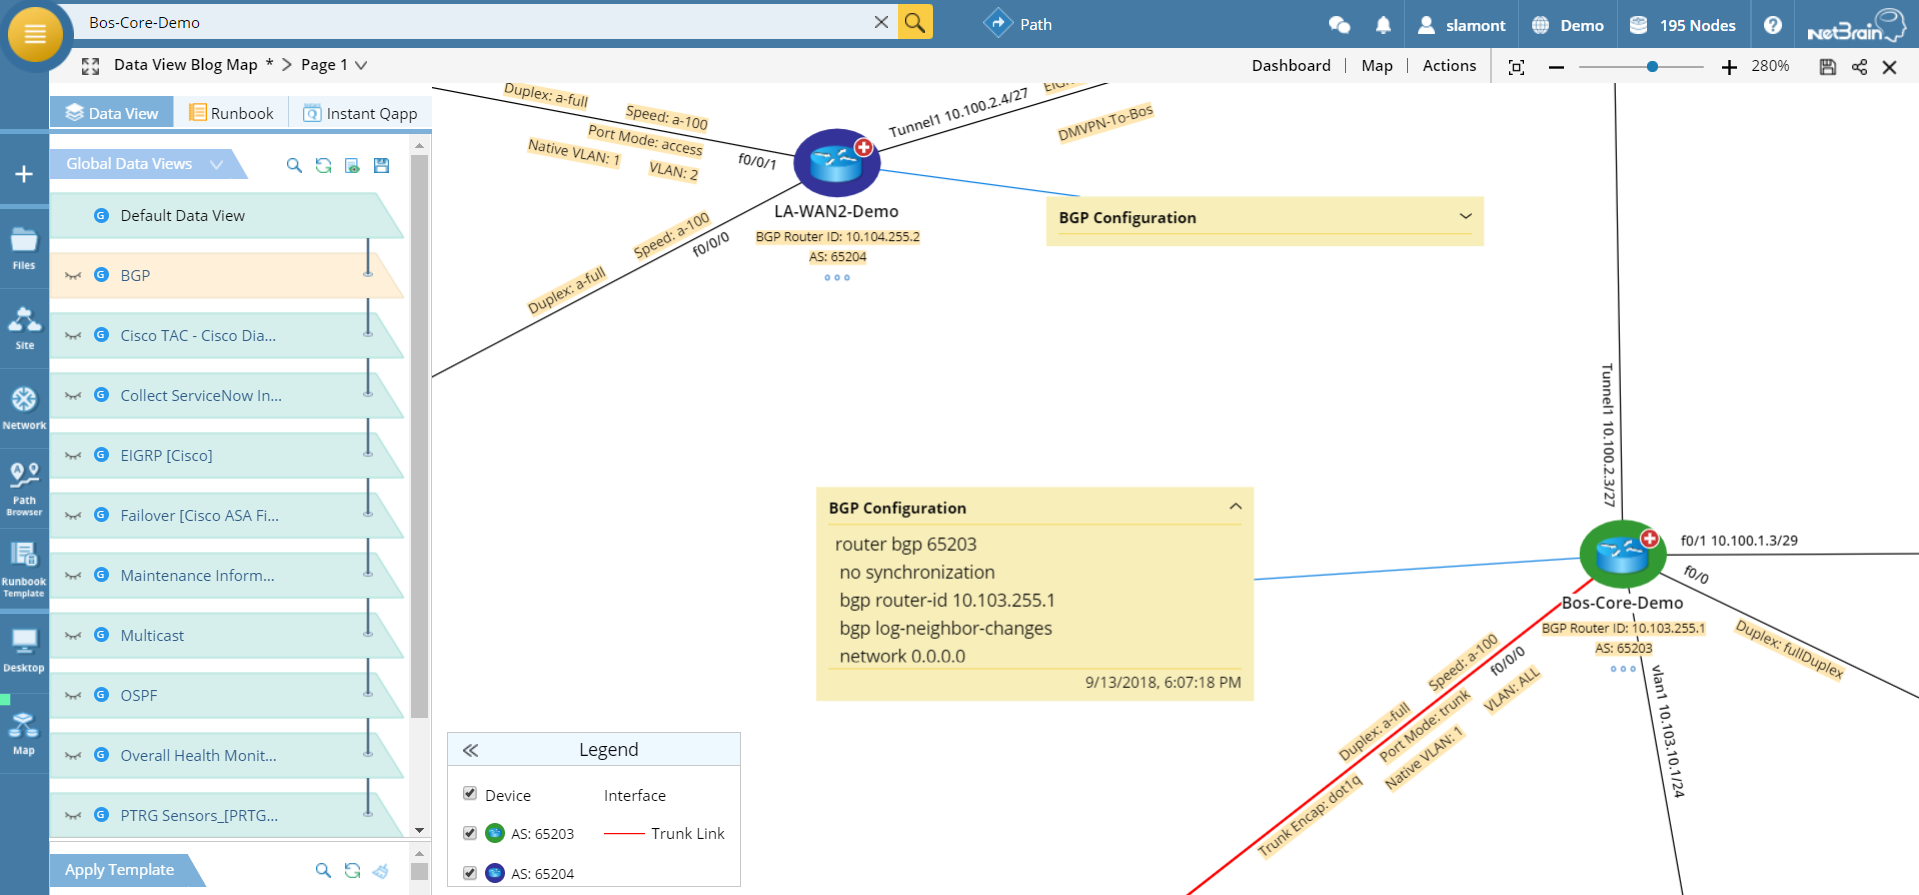This screenshot has width=1919, height=895.
Task: Open Path Browser in the left sidebar
Action: tap(24, 489)
